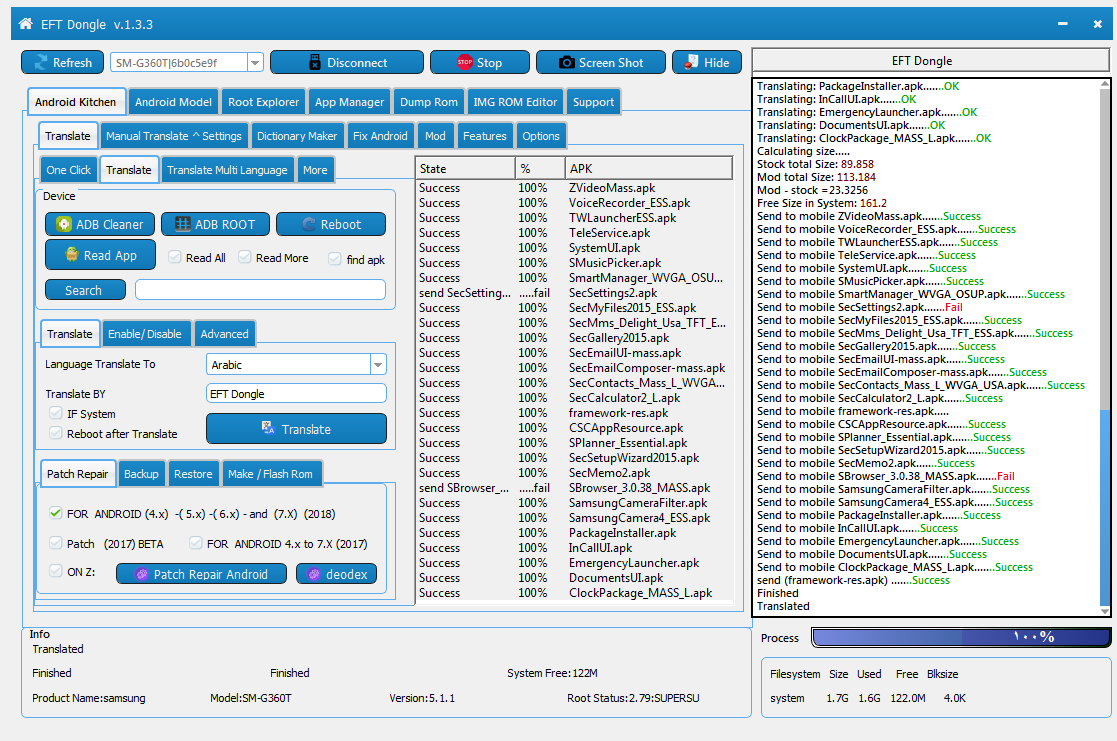Click the APK column header
Screen dimensions: 1117x741
point(648,168)
